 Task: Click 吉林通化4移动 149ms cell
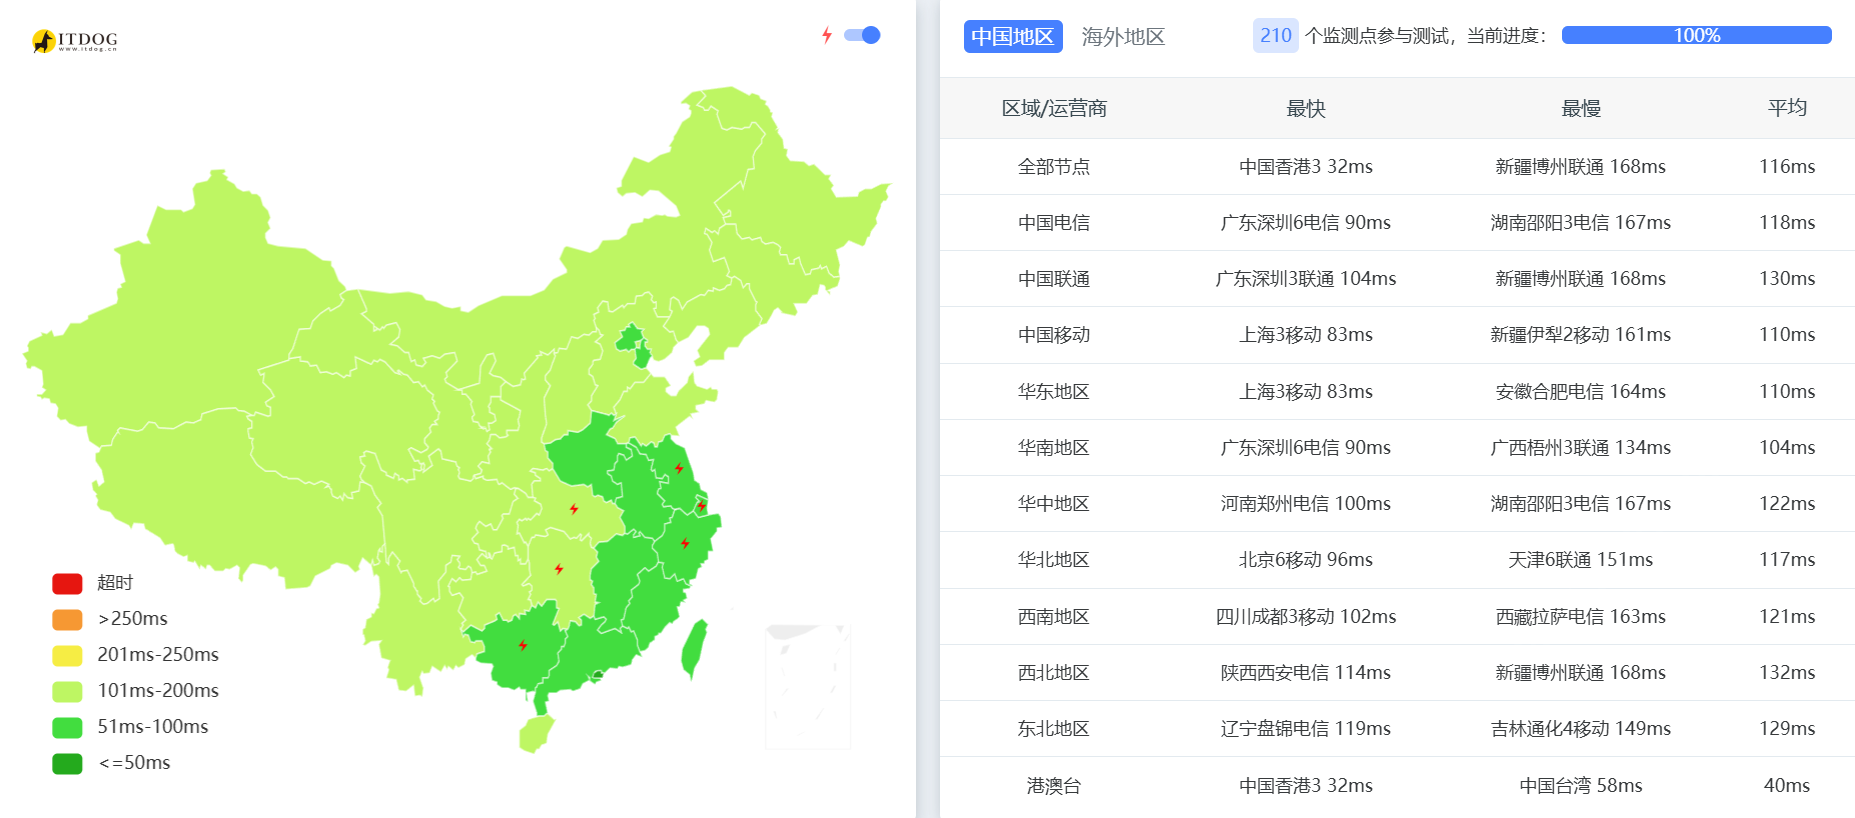pyautogui.click(x=1580, y=729)
